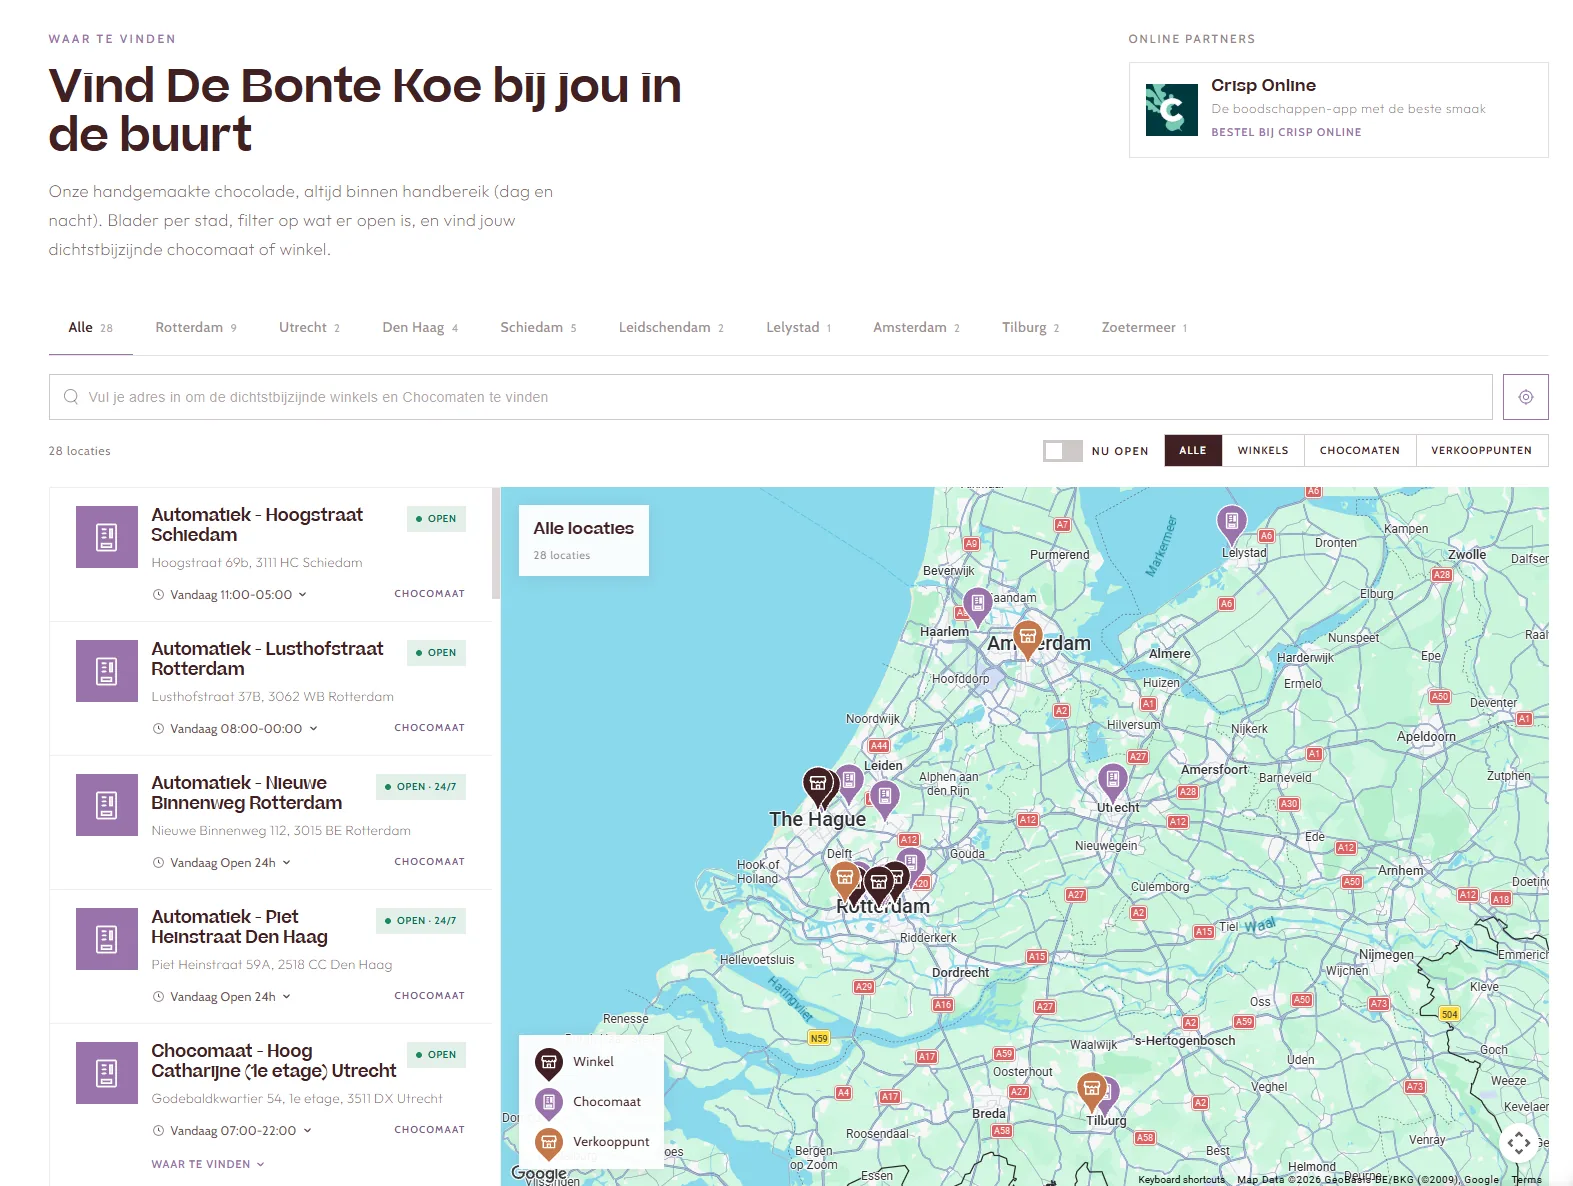
Task: Click Crisp Online partner heading
Action: tap(1263, 85)
